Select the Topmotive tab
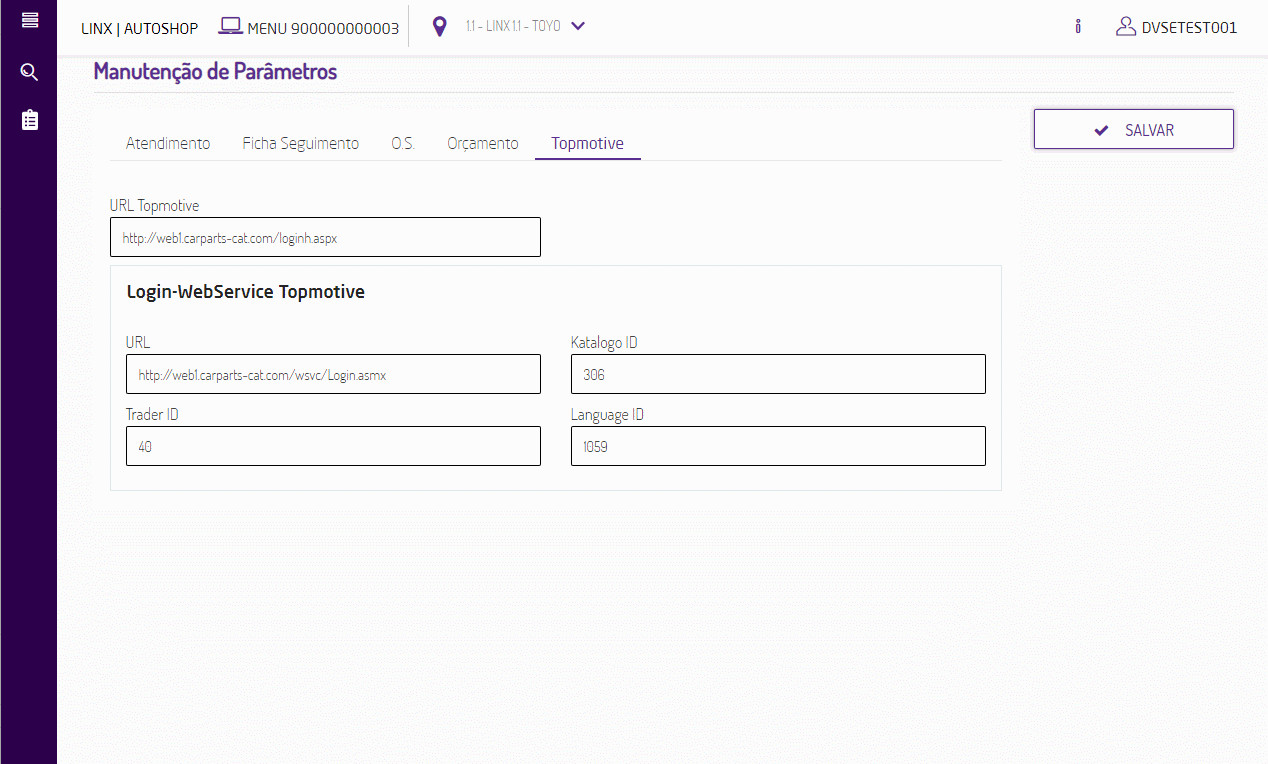Viewport: 1268px width, 764px height. (x=587, y=143)
